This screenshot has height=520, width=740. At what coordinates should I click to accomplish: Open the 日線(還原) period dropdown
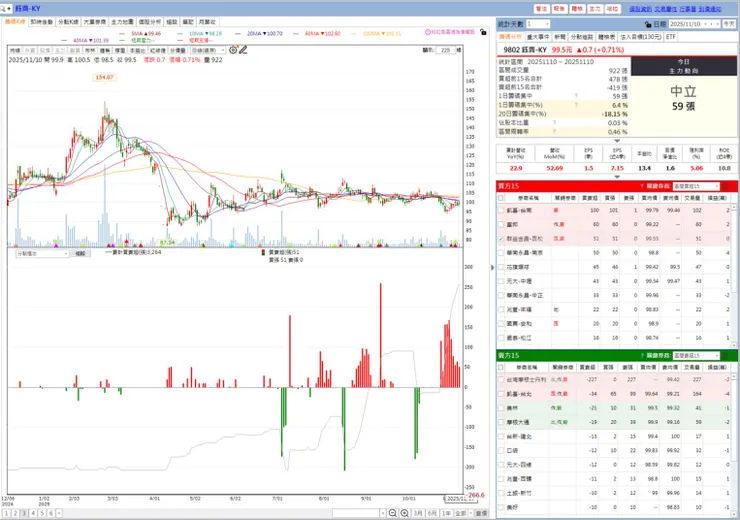click(x=208, y=50)
